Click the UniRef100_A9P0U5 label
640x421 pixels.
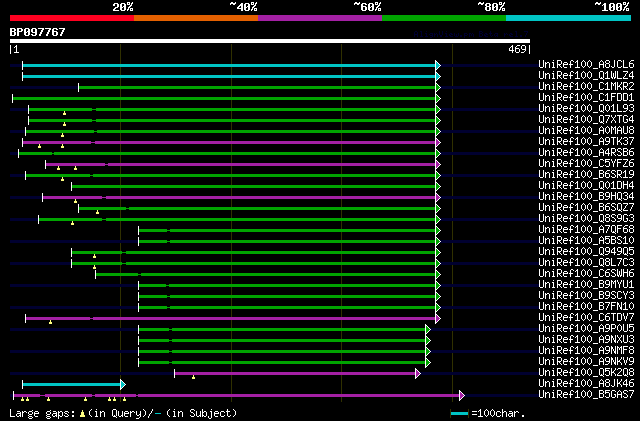pyautogui.click(x=586, y=329)
